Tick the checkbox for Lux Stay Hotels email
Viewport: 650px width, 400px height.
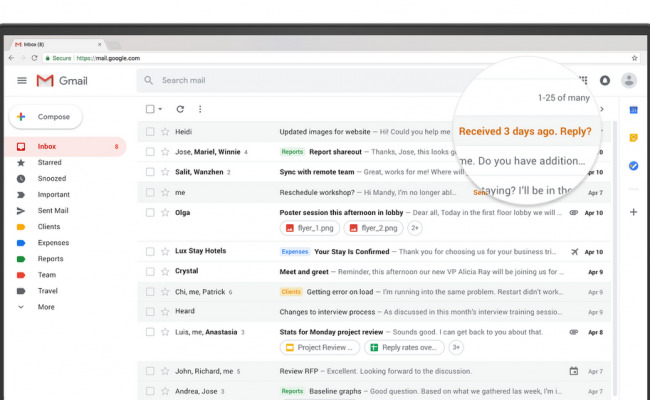[150, 251]
